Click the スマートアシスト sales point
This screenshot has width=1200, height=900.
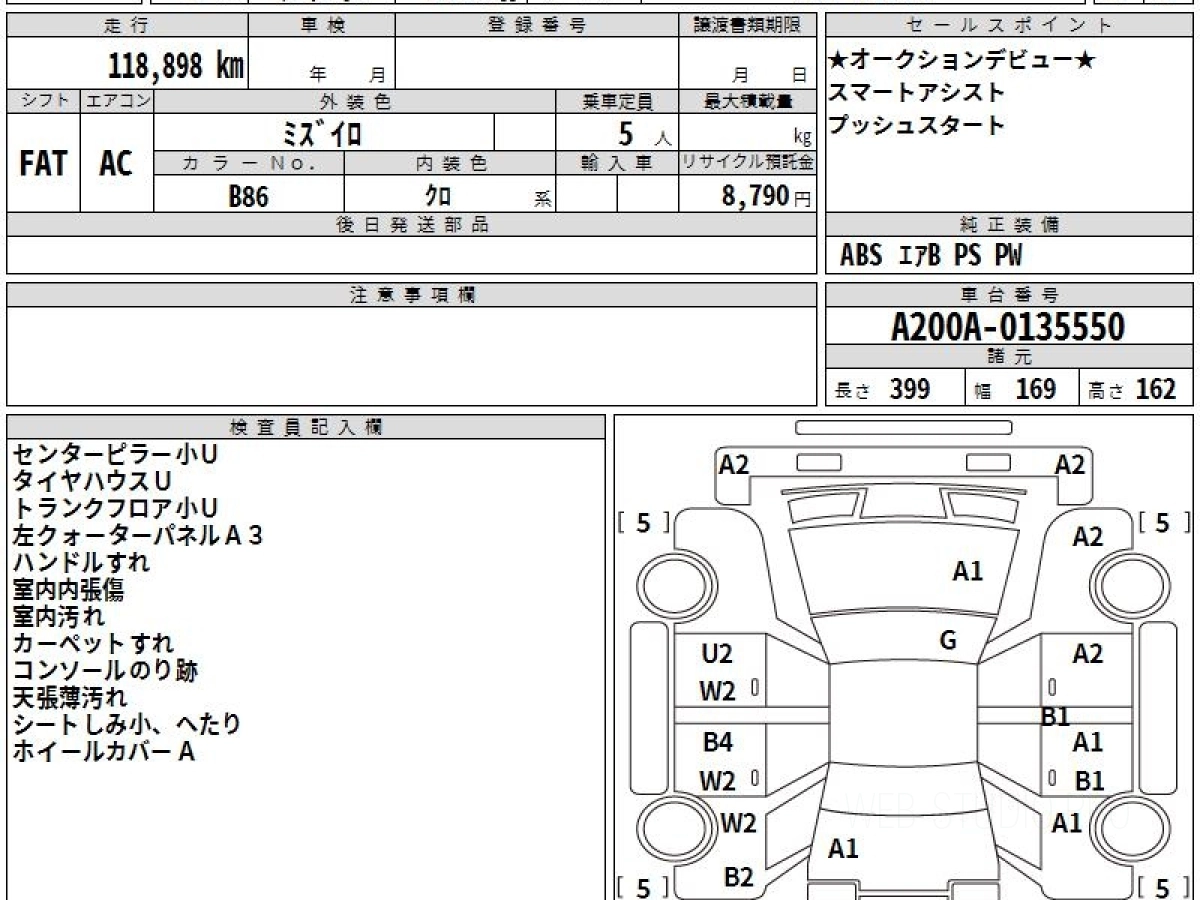click(917, 92)
